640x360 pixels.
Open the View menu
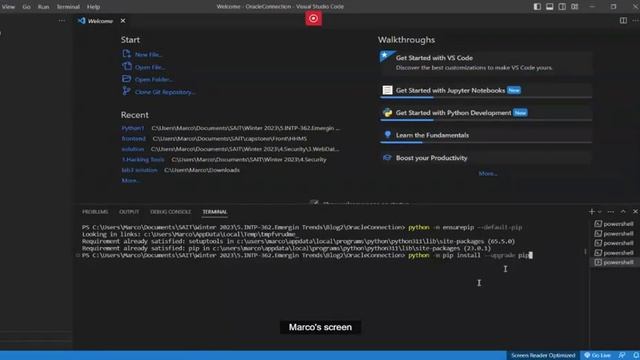click(8, 7)
